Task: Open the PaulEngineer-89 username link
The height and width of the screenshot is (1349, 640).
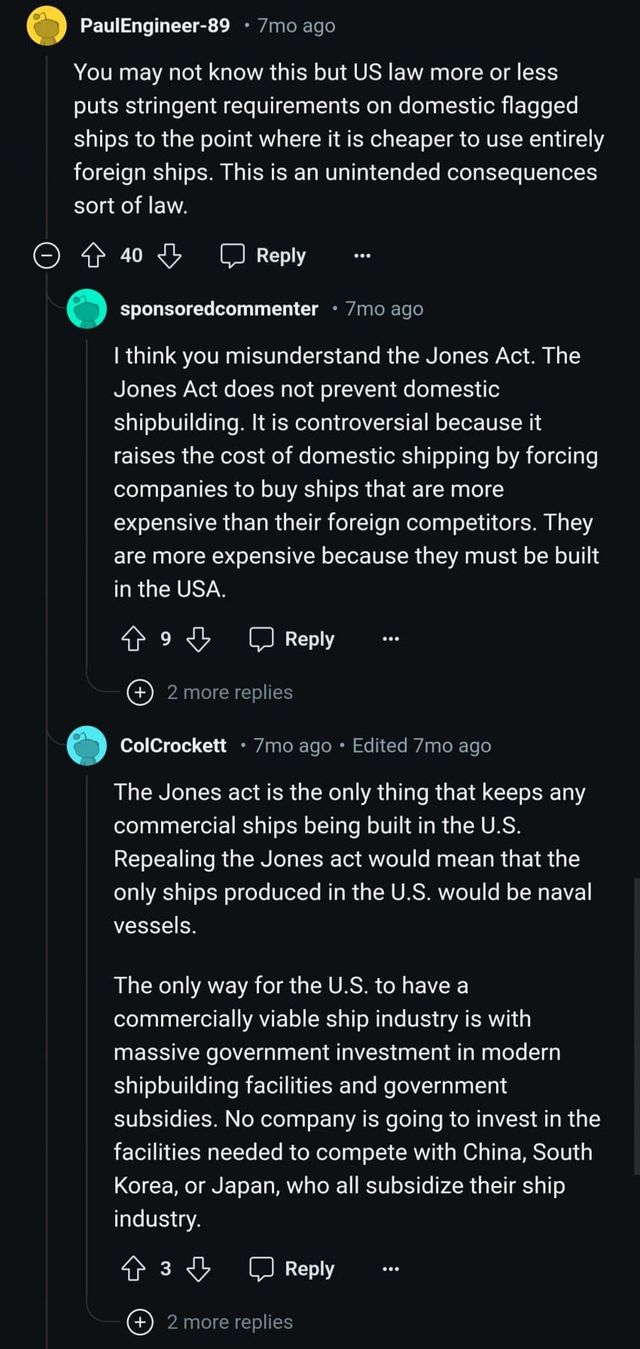Action: tap(155, 26)
